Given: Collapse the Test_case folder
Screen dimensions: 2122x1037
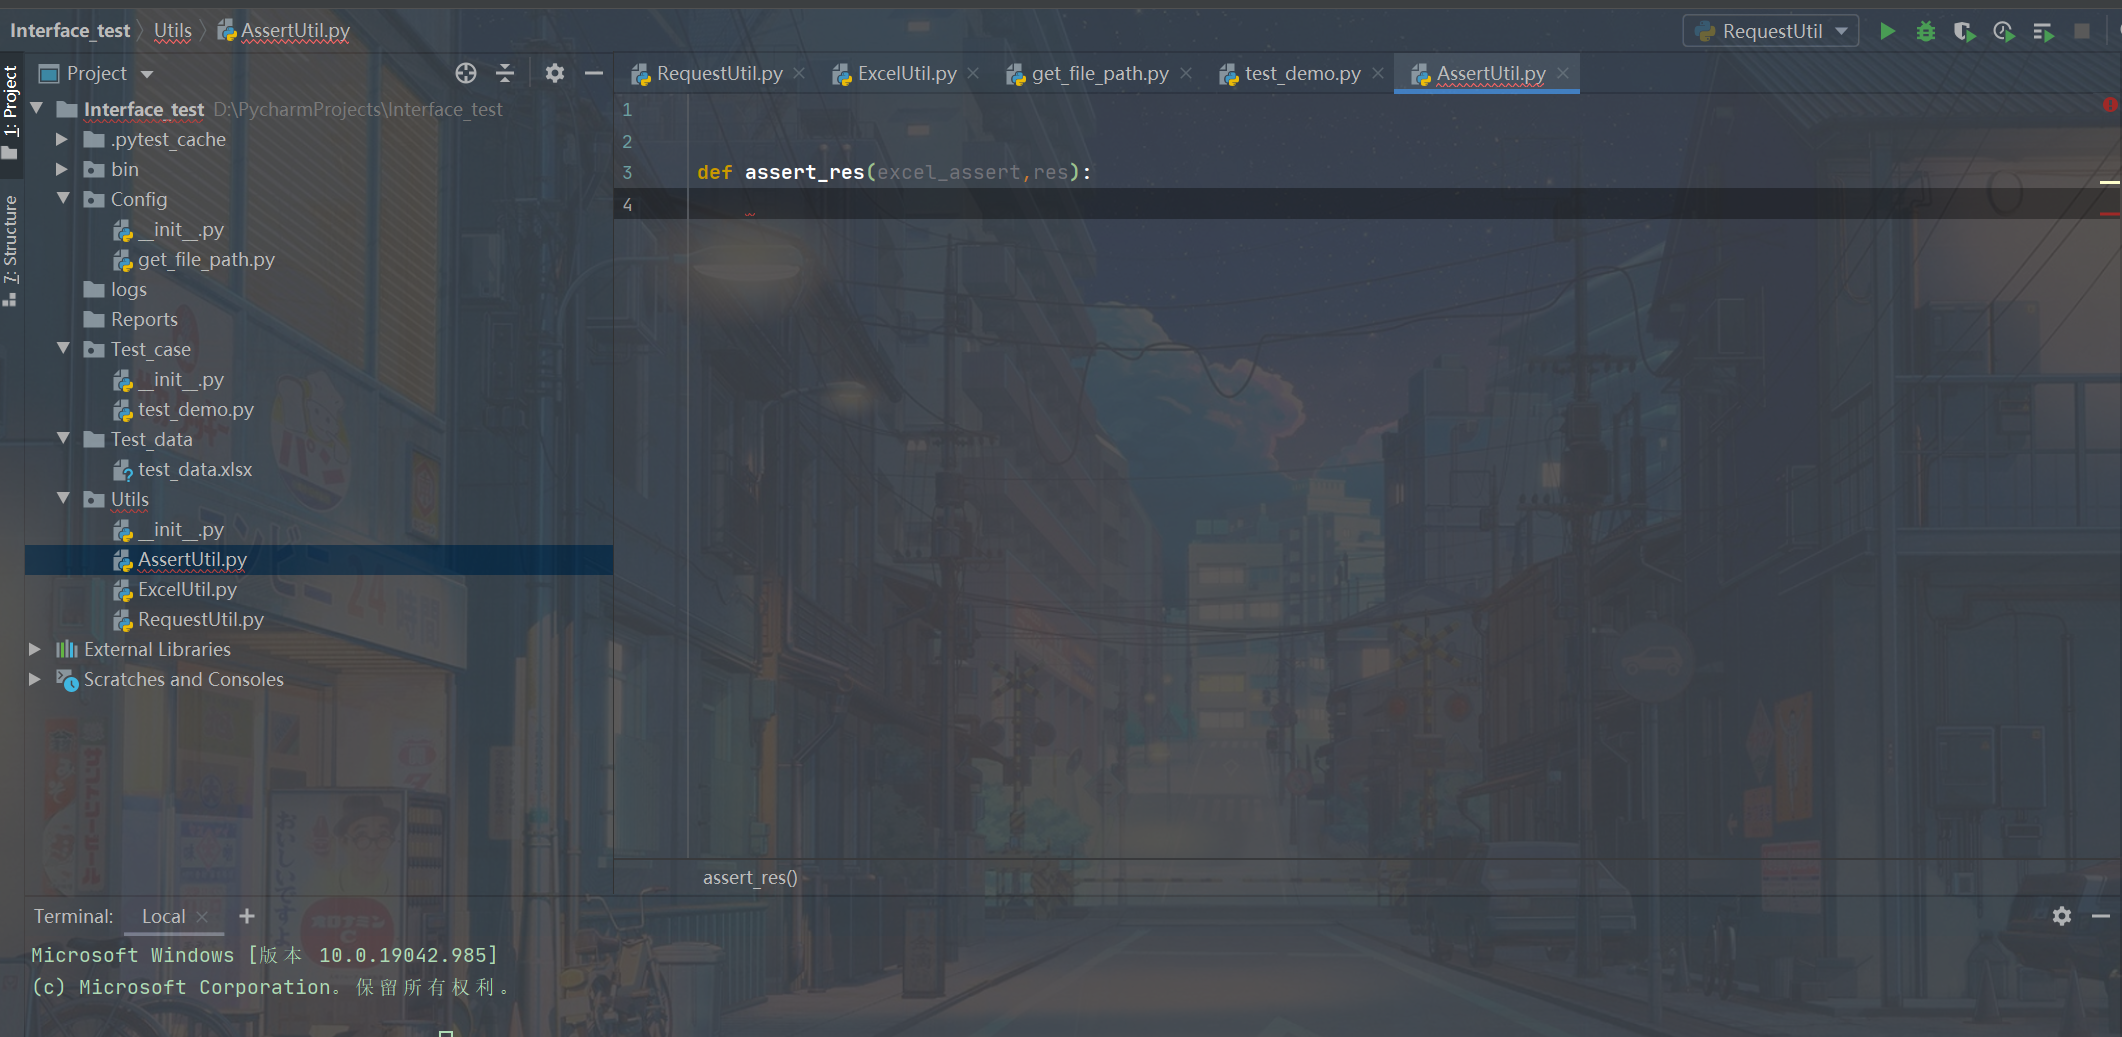Looking at the screenshot, I should (x=63, y=348).
